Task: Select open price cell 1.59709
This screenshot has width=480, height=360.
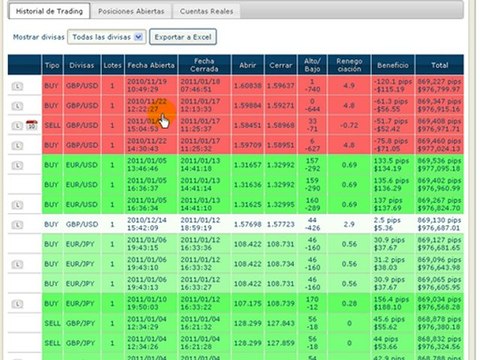Action: click(248, 145)
